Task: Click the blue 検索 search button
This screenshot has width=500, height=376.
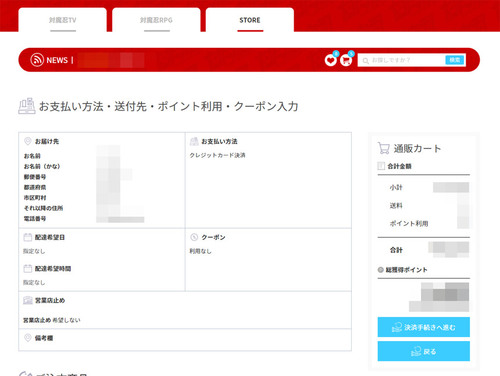Action: tap(455, 60)
